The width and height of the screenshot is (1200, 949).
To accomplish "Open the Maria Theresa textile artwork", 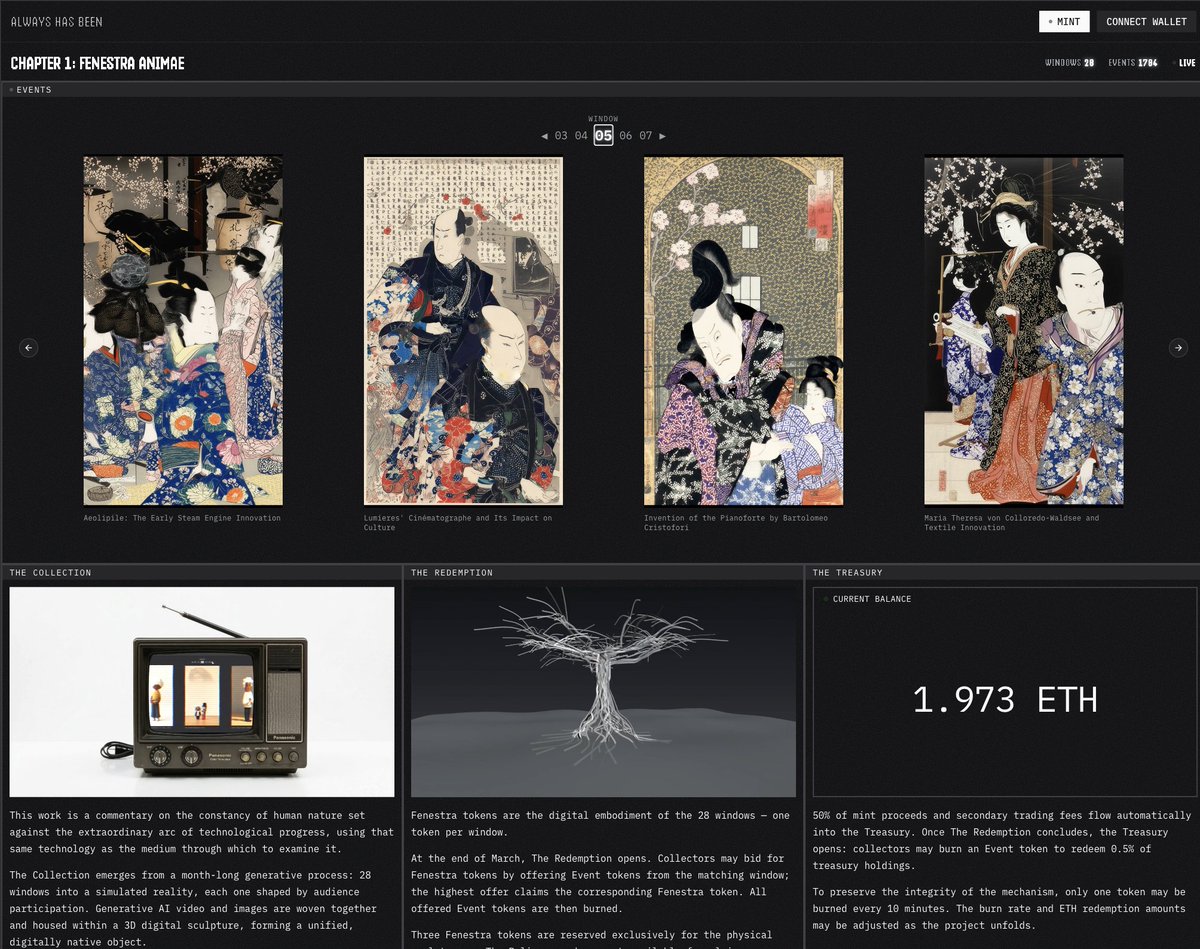I will point(1023,331).
